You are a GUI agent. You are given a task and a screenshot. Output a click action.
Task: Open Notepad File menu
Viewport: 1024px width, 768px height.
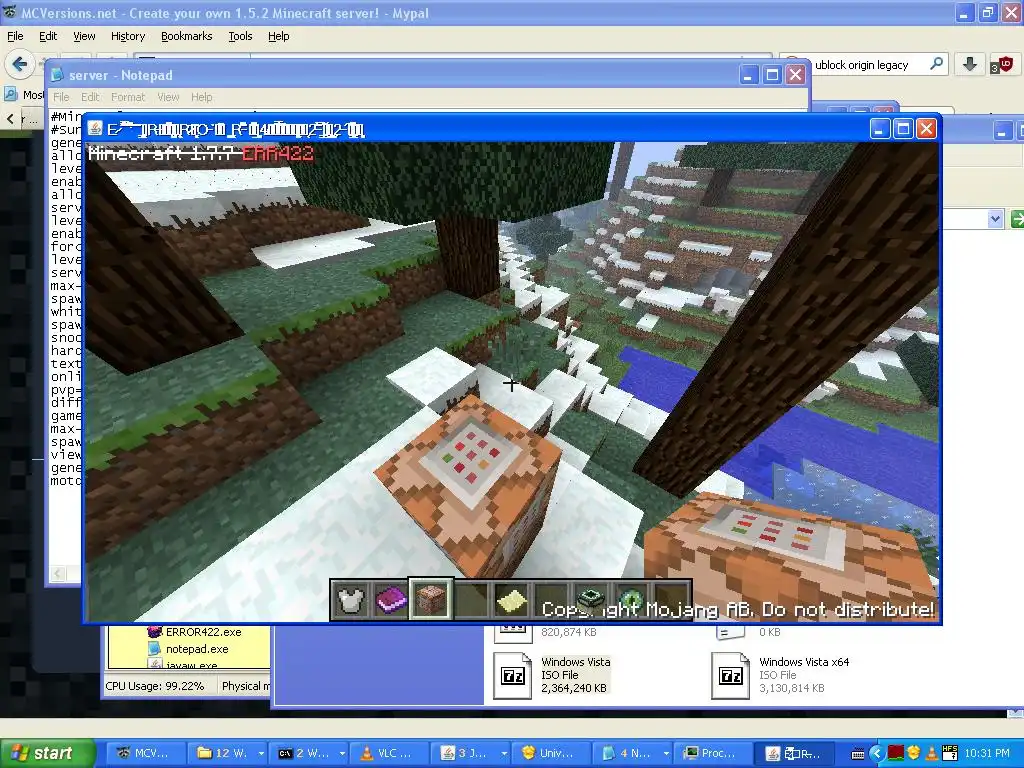pyautogui.click(x=61, y=97)
